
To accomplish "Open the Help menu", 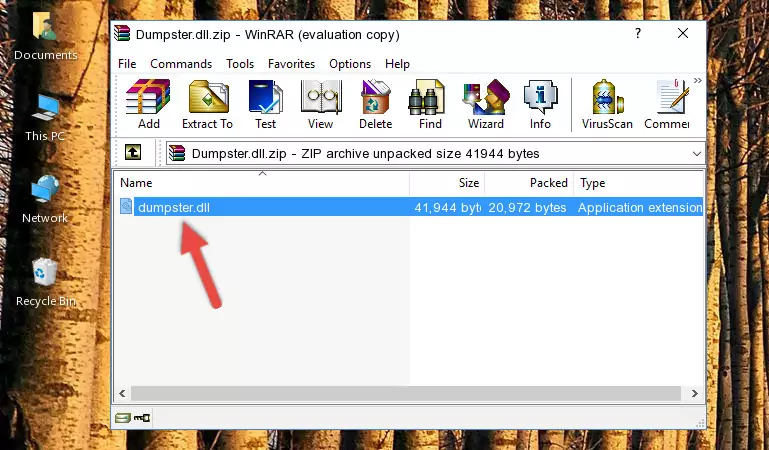I will (397, 64).
